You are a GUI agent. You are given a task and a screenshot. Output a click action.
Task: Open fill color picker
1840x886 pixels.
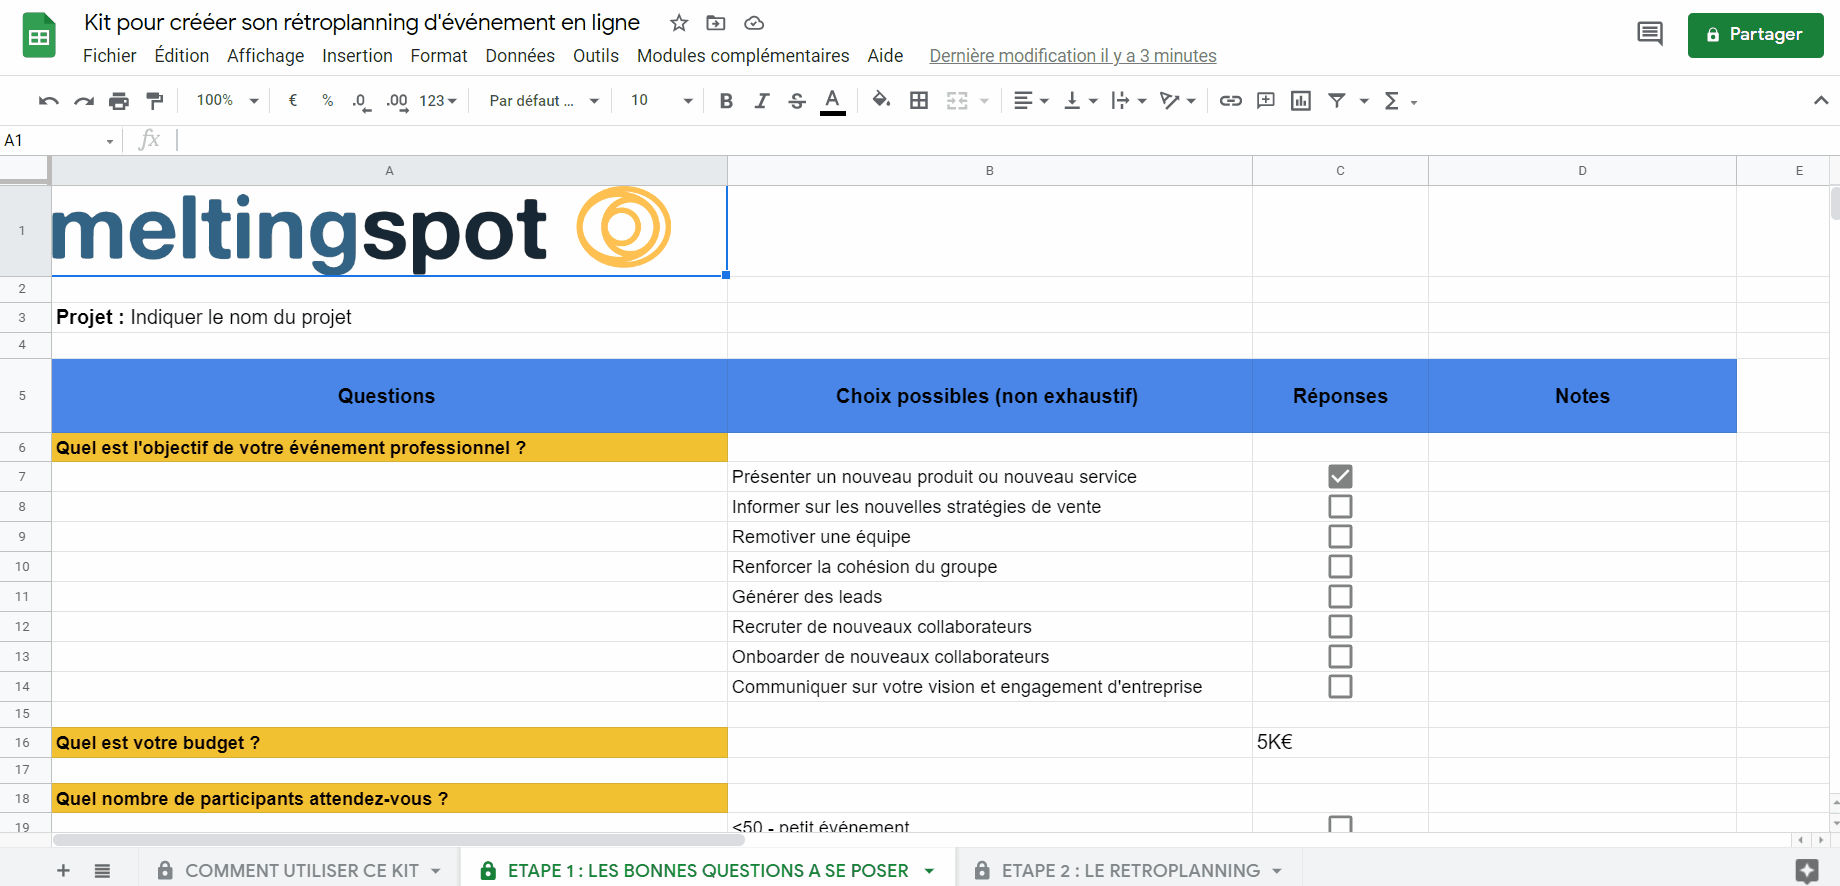881,101
